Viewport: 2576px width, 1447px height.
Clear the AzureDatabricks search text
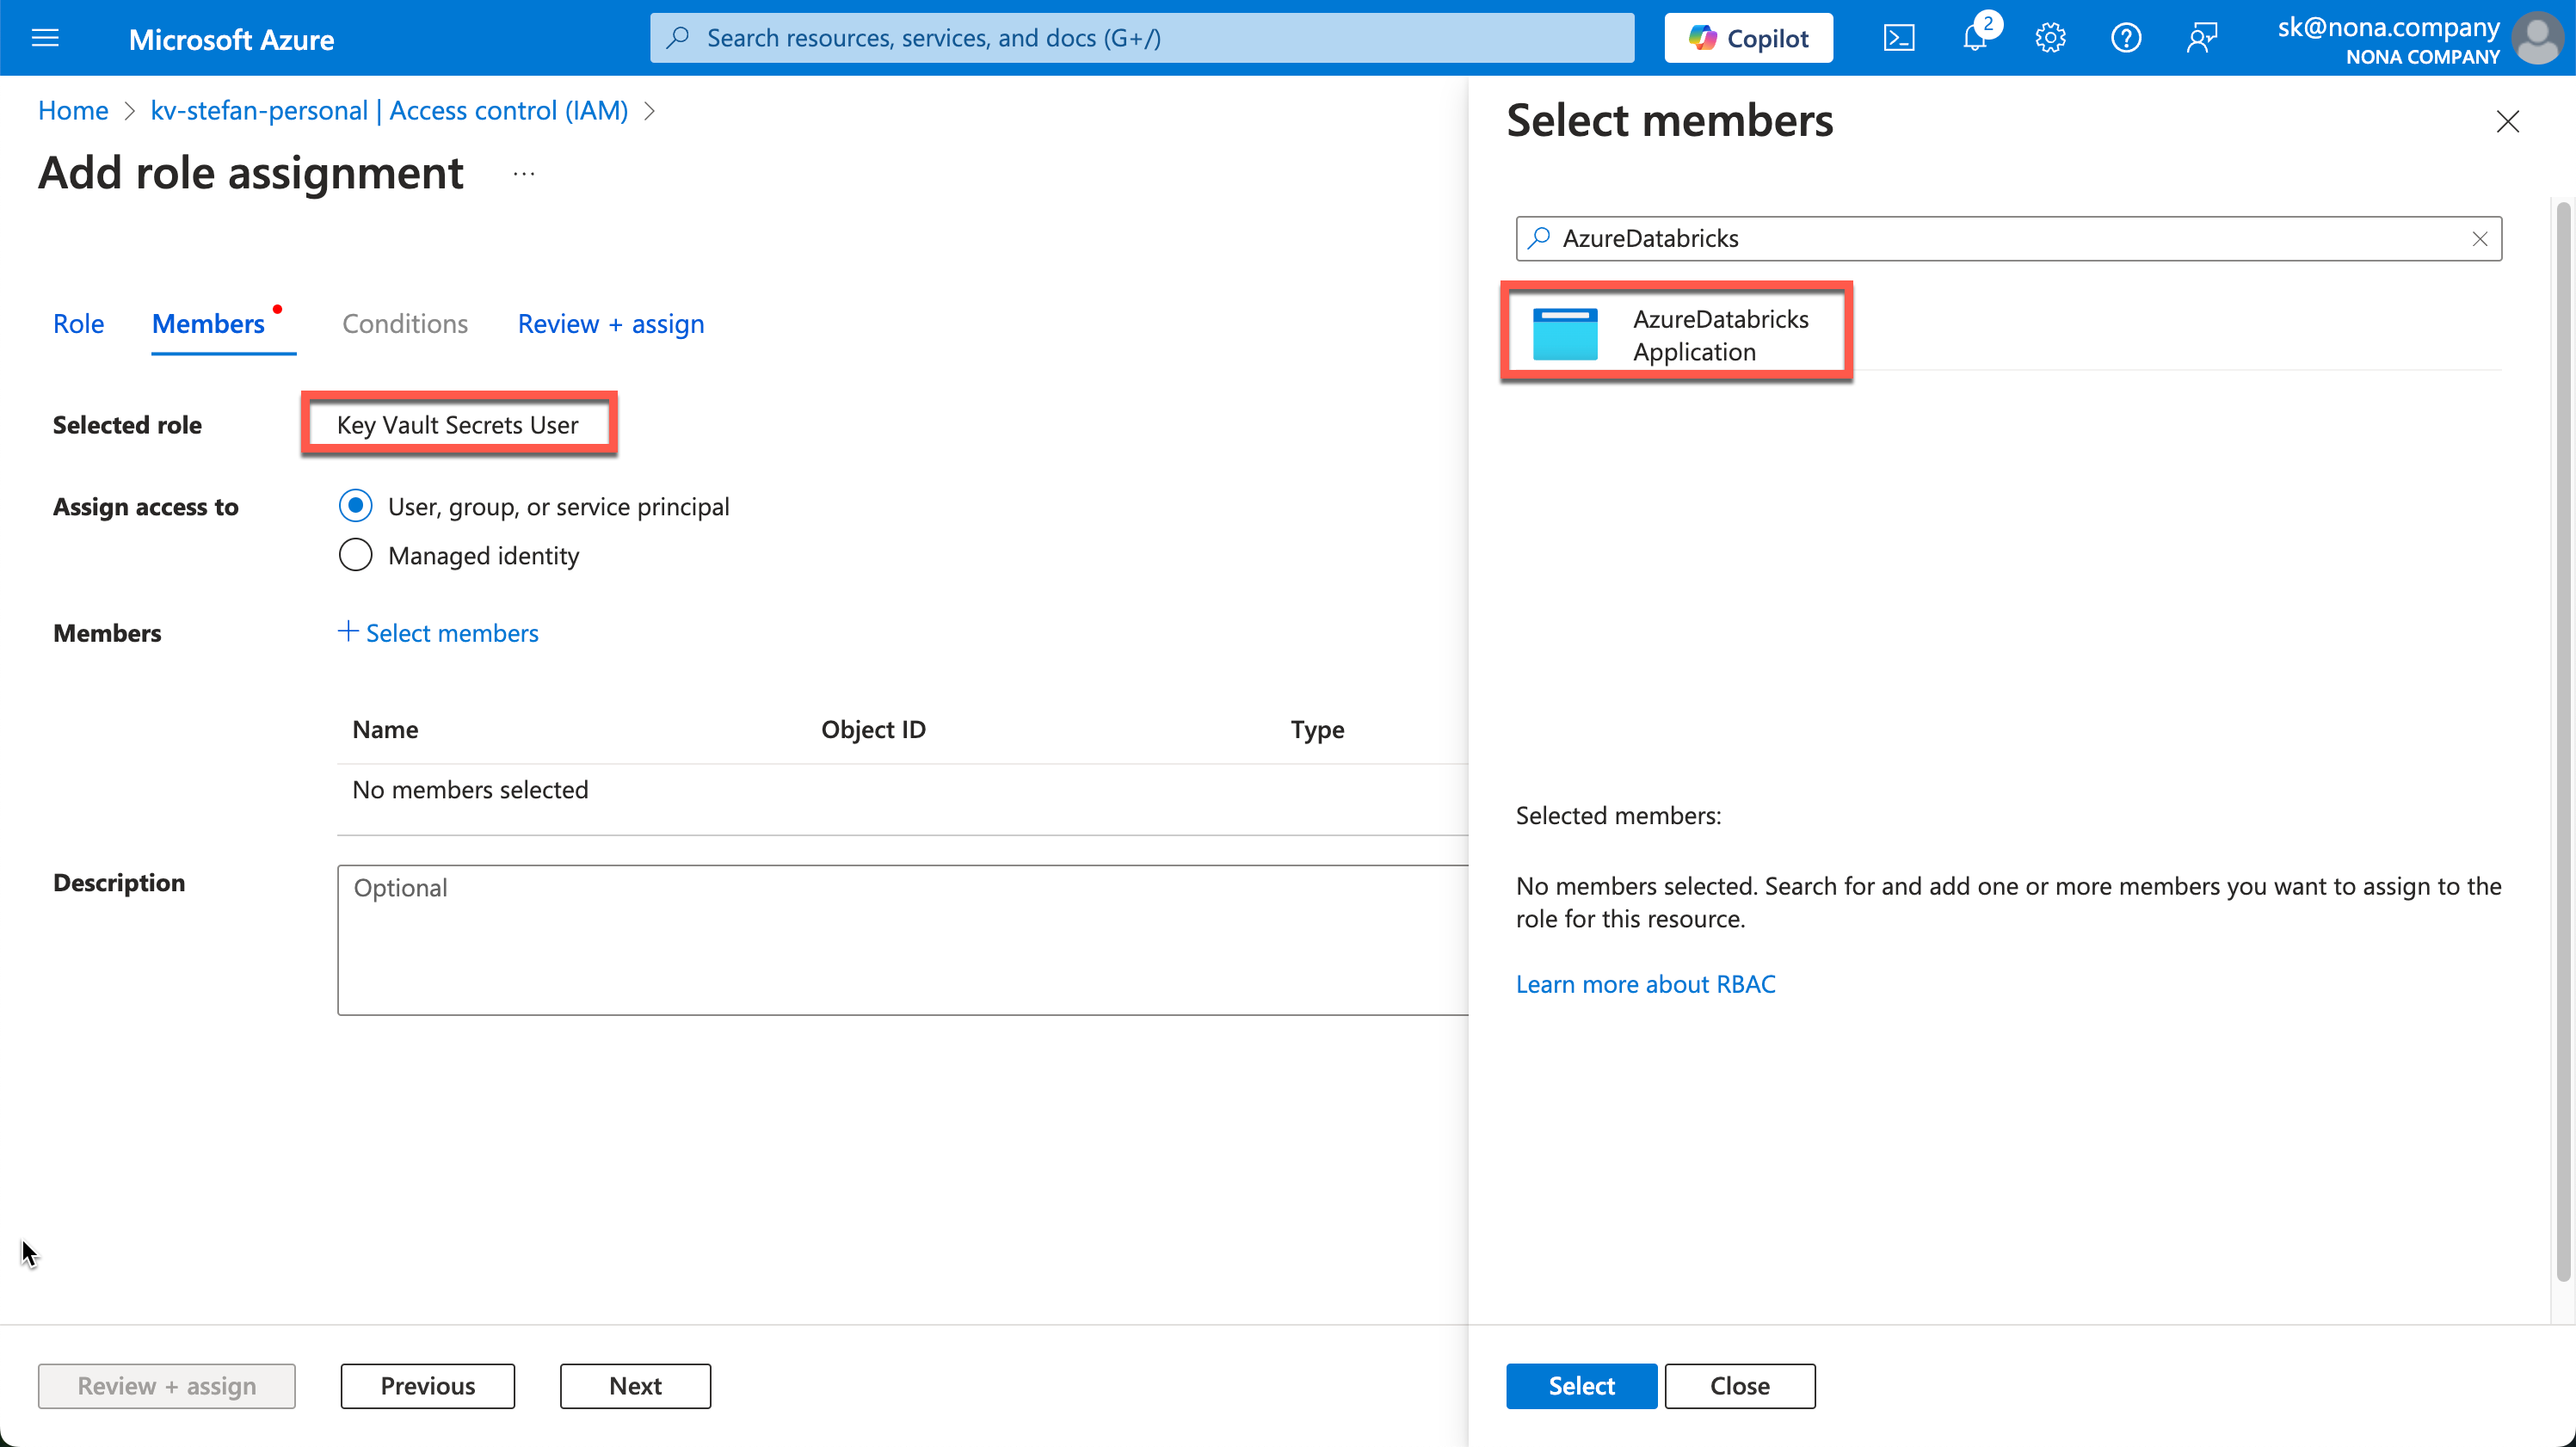pyautogui.click(x=2479, y=239)
